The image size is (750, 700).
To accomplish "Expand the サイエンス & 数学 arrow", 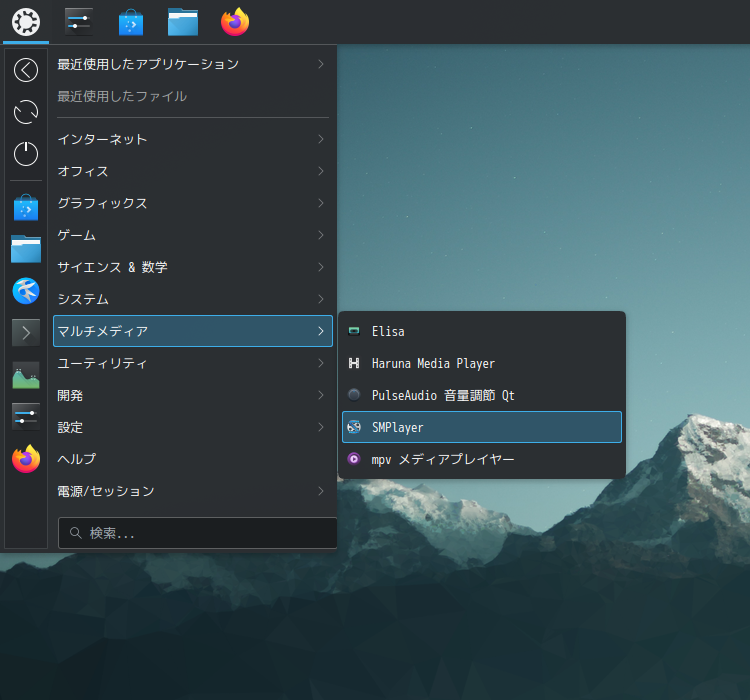I will (x=321, y=267).
